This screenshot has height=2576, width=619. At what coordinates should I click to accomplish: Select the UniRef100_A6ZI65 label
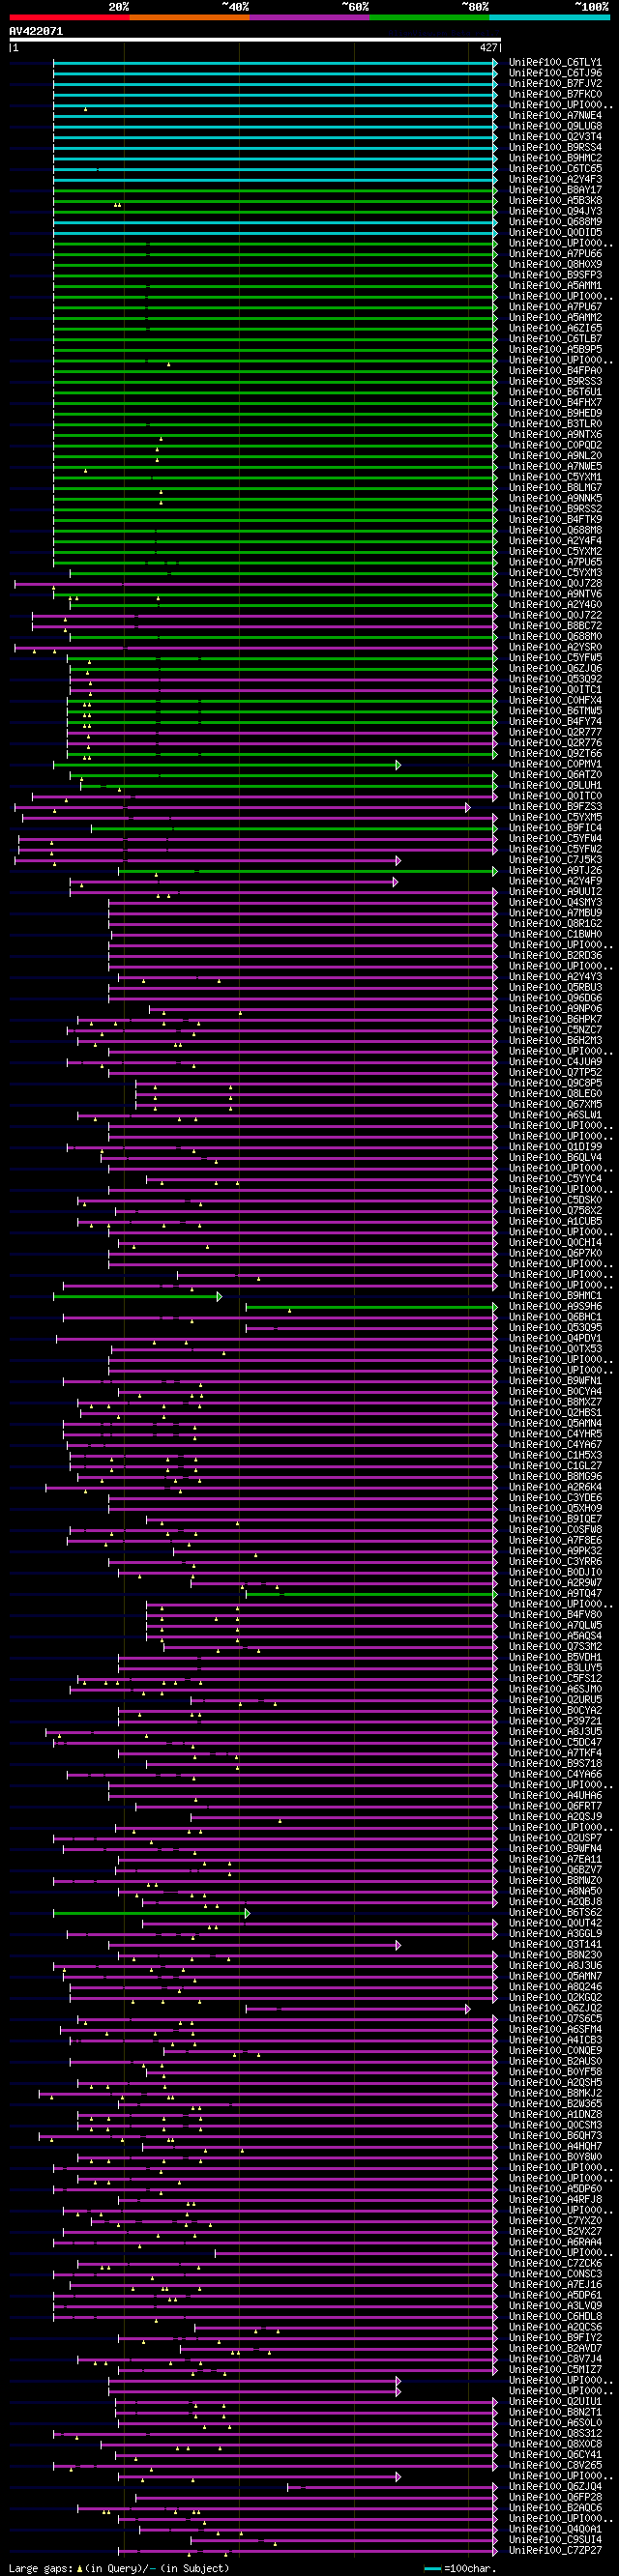555,329
